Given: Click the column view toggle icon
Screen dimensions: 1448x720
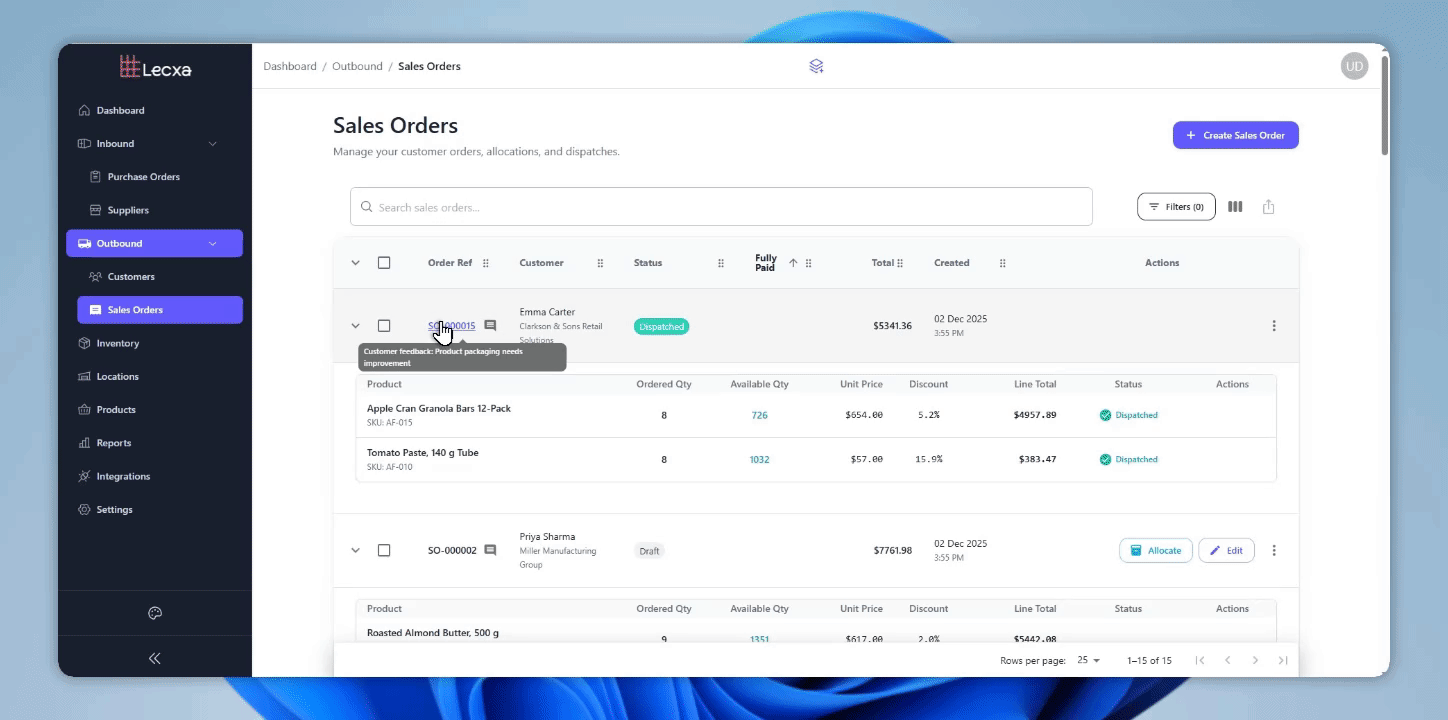Looking at the screenshot, I should [1235, 207].
